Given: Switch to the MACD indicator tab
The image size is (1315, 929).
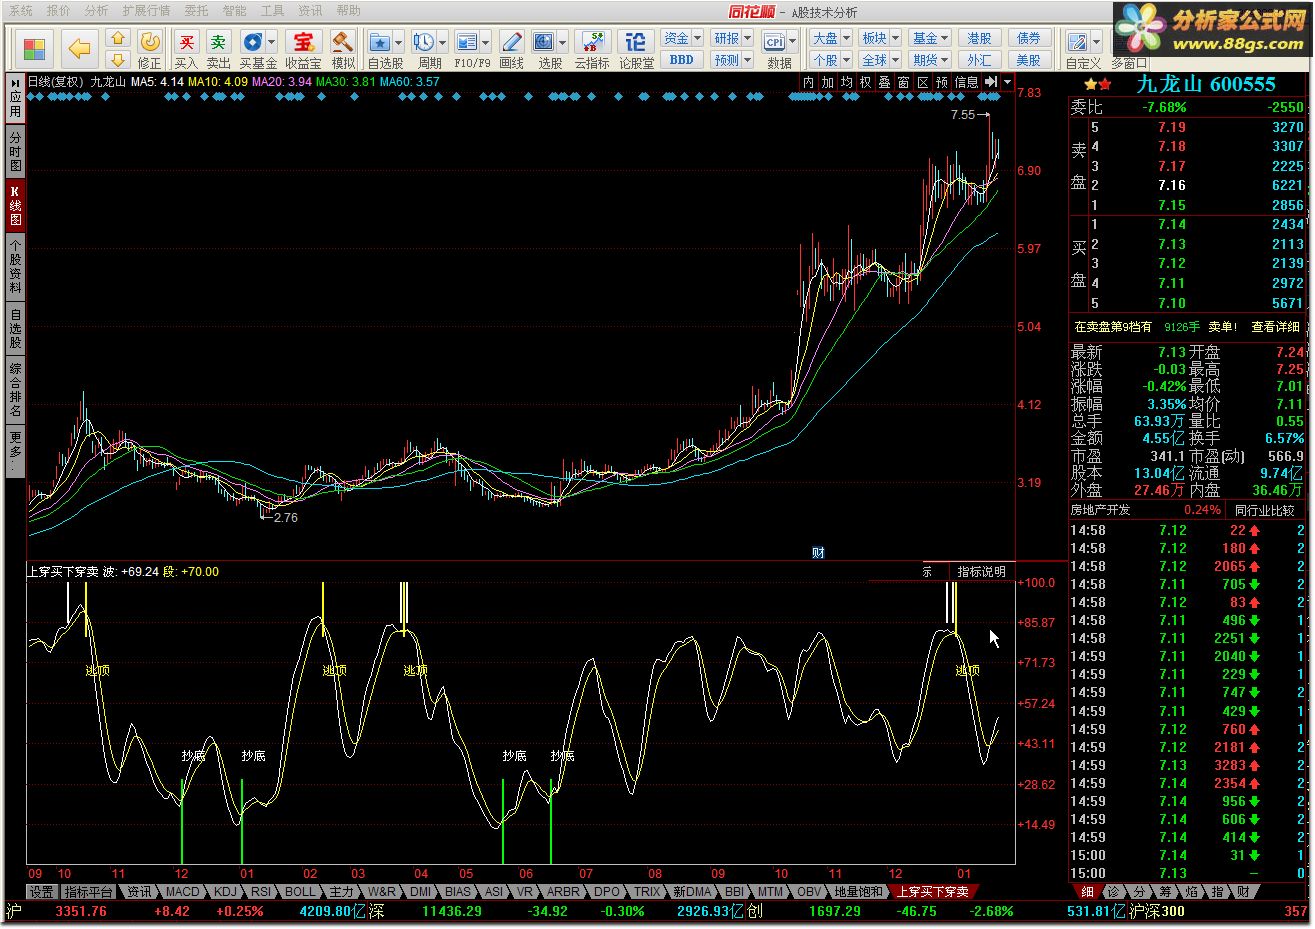Looking at the screenshot, I should coord(182,891).
